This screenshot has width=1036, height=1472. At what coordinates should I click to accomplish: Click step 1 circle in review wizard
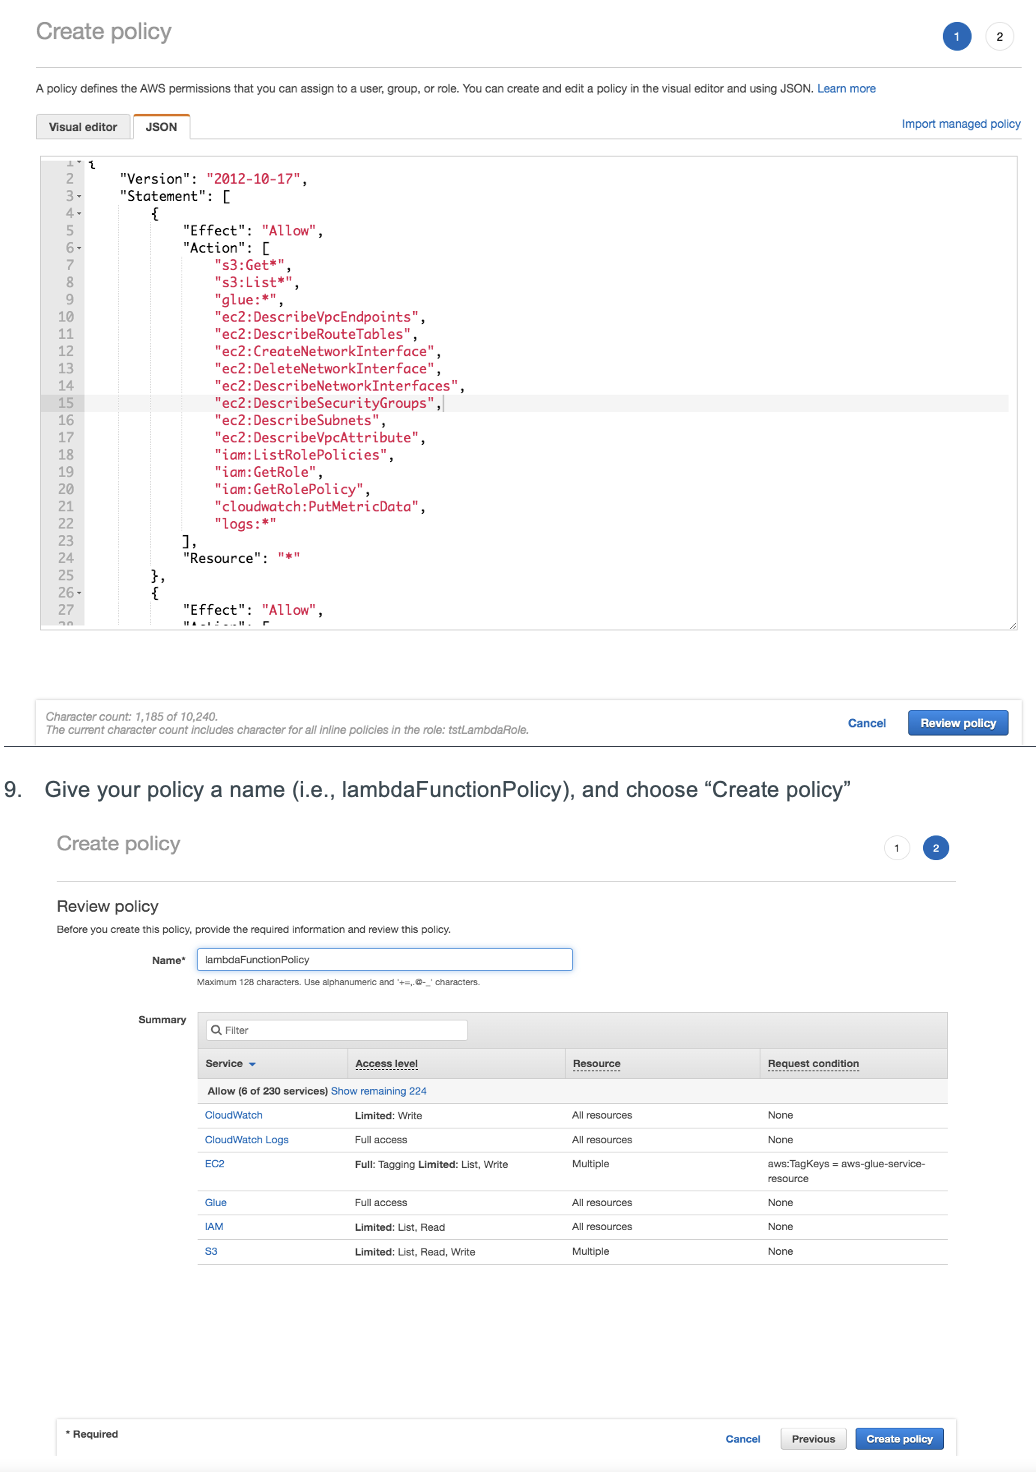(897, 848)
